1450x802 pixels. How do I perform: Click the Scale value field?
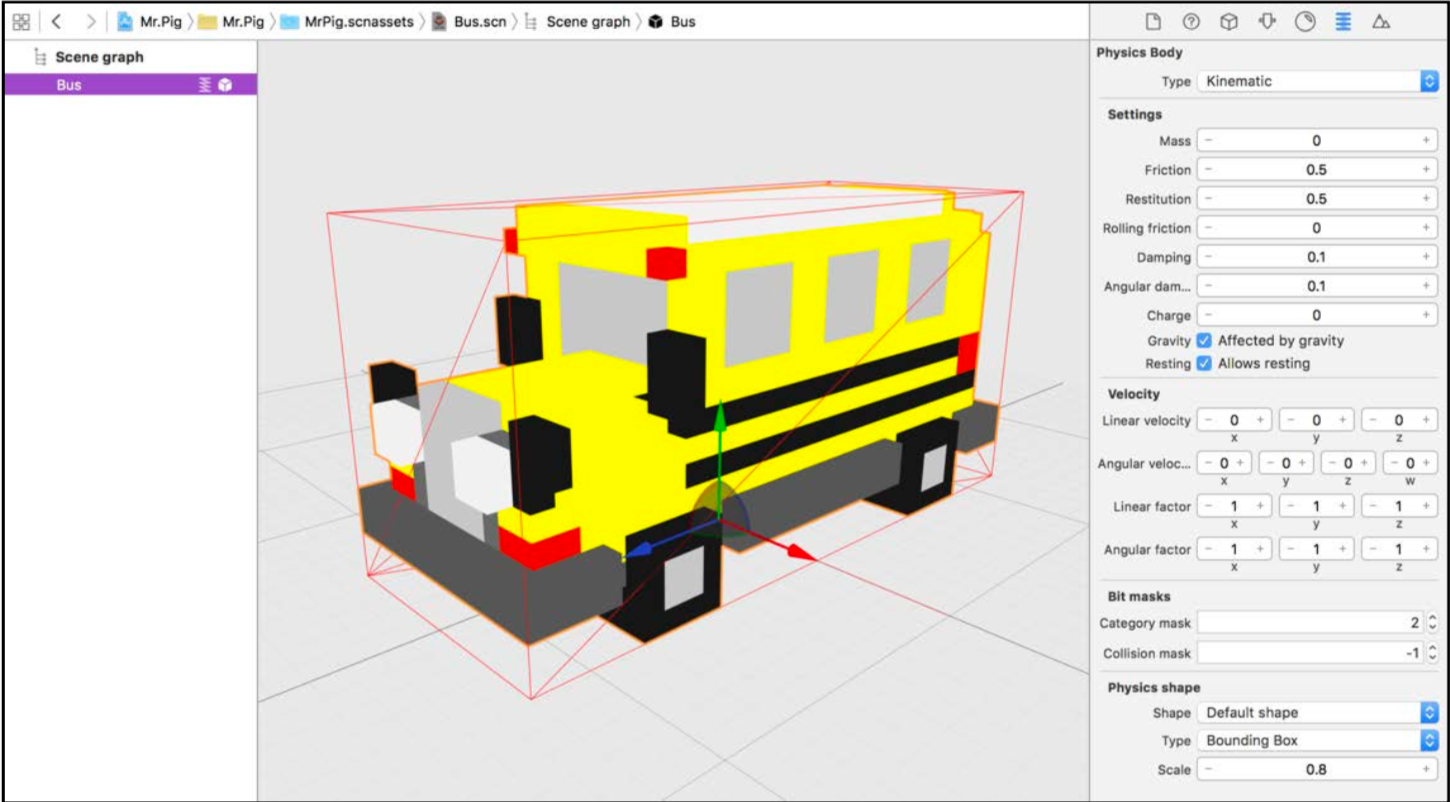pos(1317,770)
